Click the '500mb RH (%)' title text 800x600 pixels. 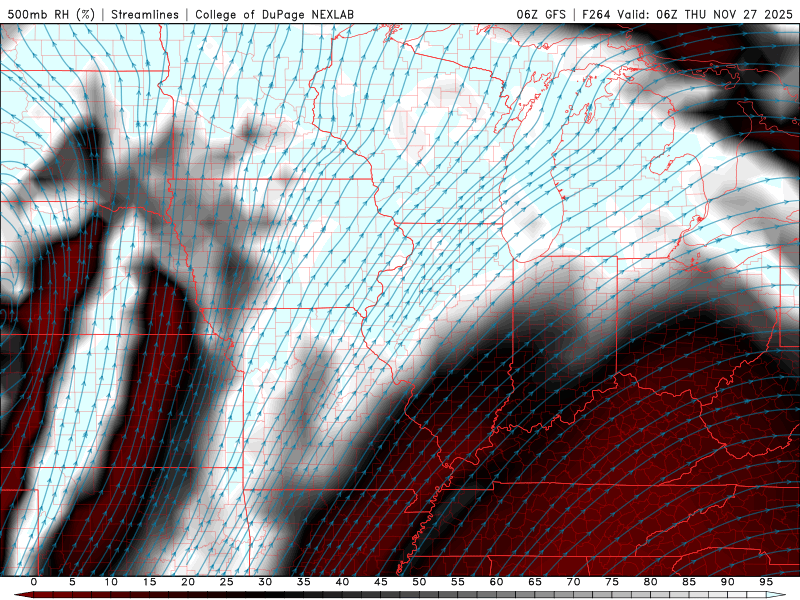click(x=51, y=14)
